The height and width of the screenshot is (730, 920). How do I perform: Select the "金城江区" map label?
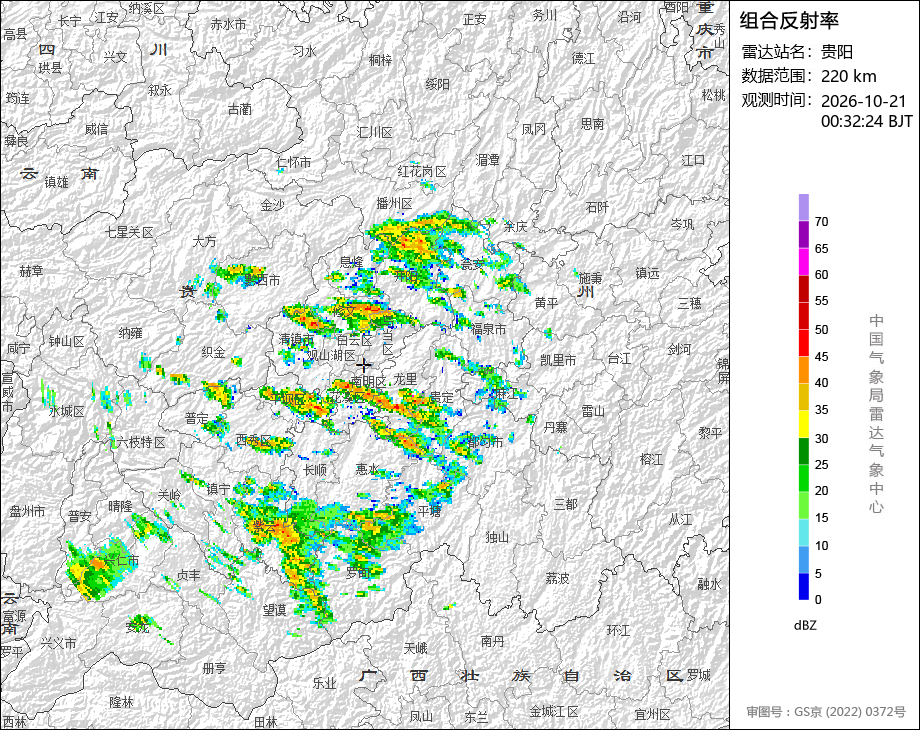point(554,712)
